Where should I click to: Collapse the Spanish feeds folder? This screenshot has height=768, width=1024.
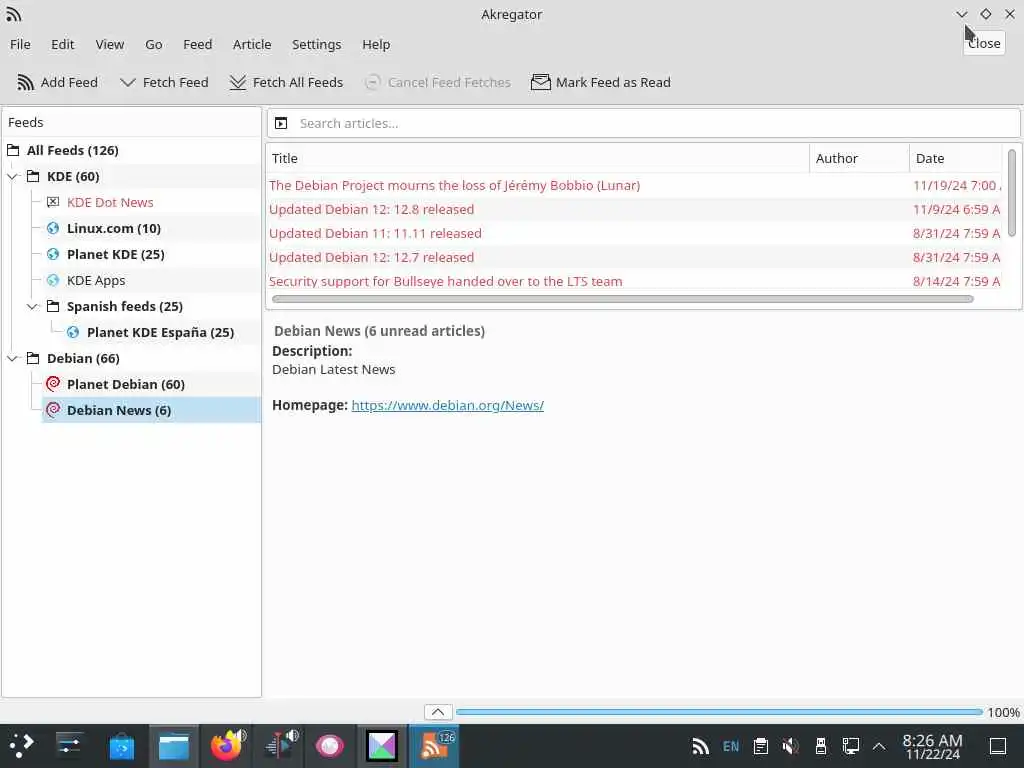[33, 306]
